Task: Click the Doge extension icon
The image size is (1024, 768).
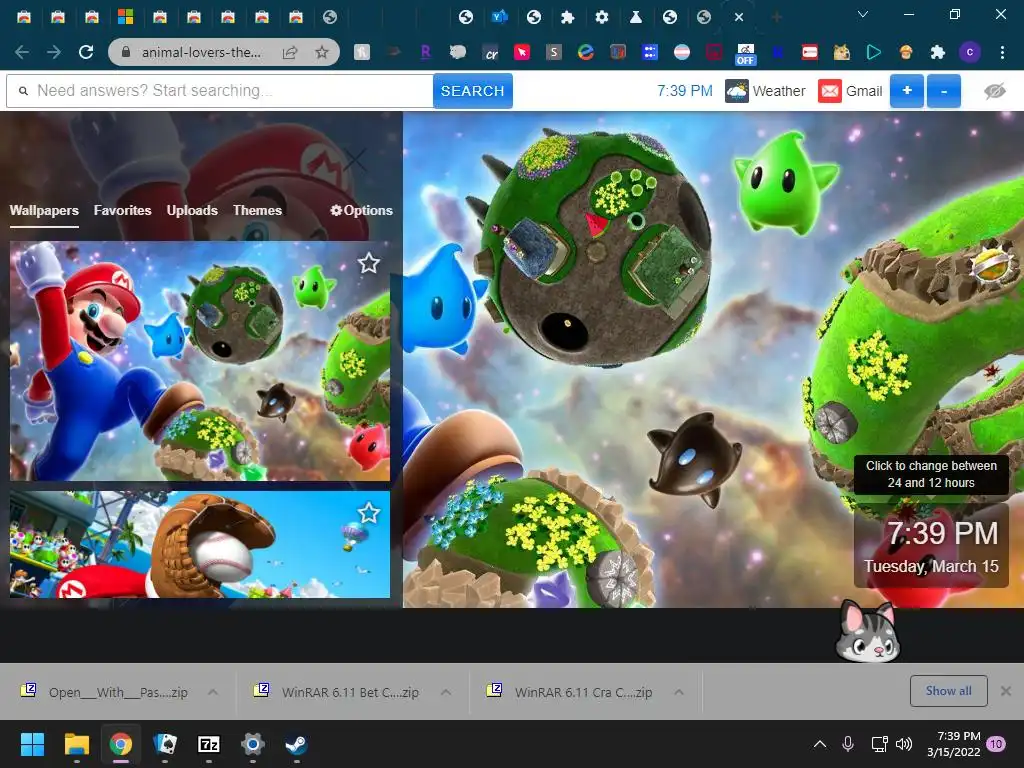Action: [x=842, y=52]
